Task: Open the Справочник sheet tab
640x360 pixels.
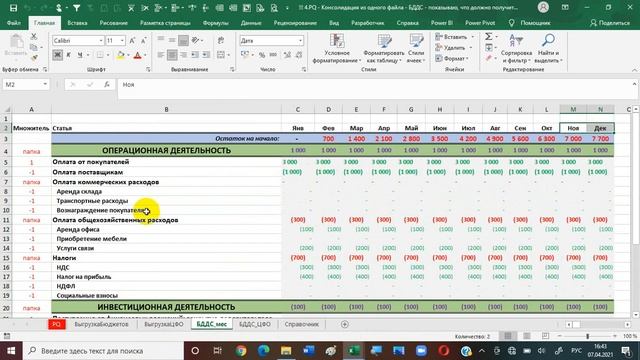Action: [x=302, y=324]
